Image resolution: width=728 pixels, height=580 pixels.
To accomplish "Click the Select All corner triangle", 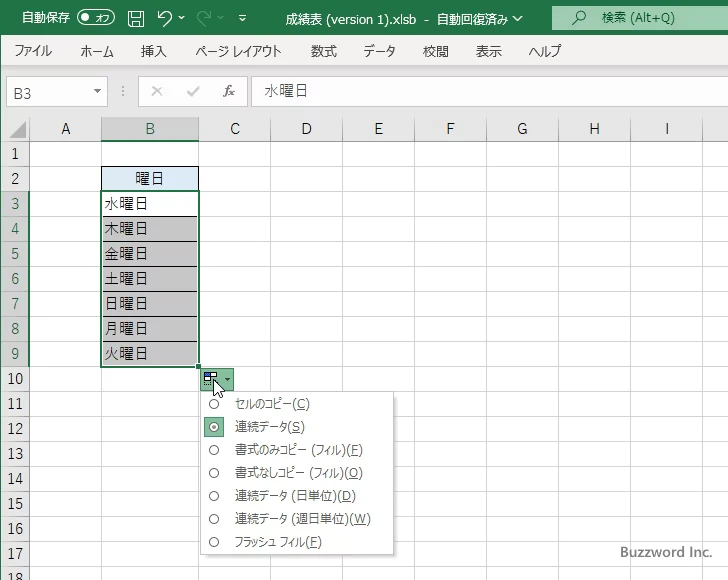I will click(18, 129).
